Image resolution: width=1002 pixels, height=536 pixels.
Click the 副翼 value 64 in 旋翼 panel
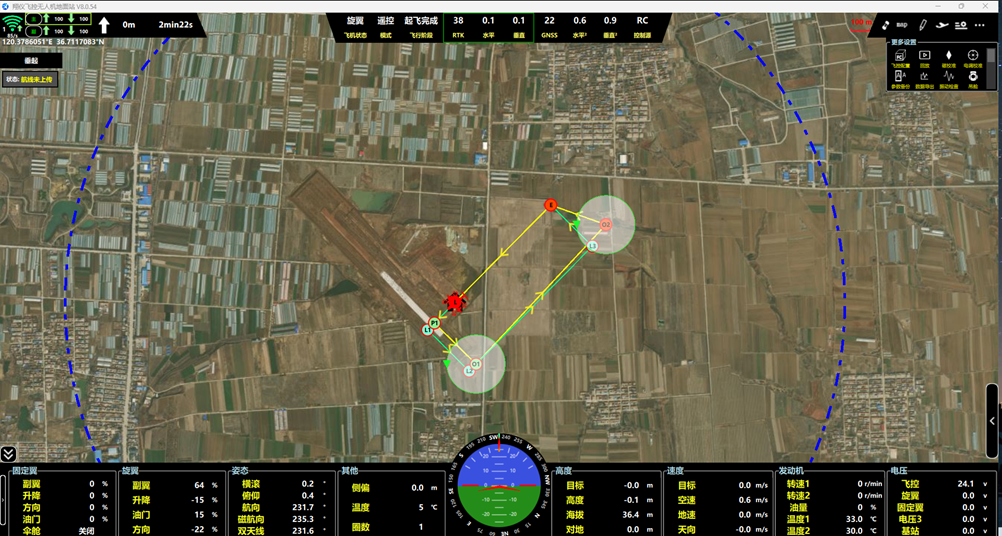[x=199, y=484]
